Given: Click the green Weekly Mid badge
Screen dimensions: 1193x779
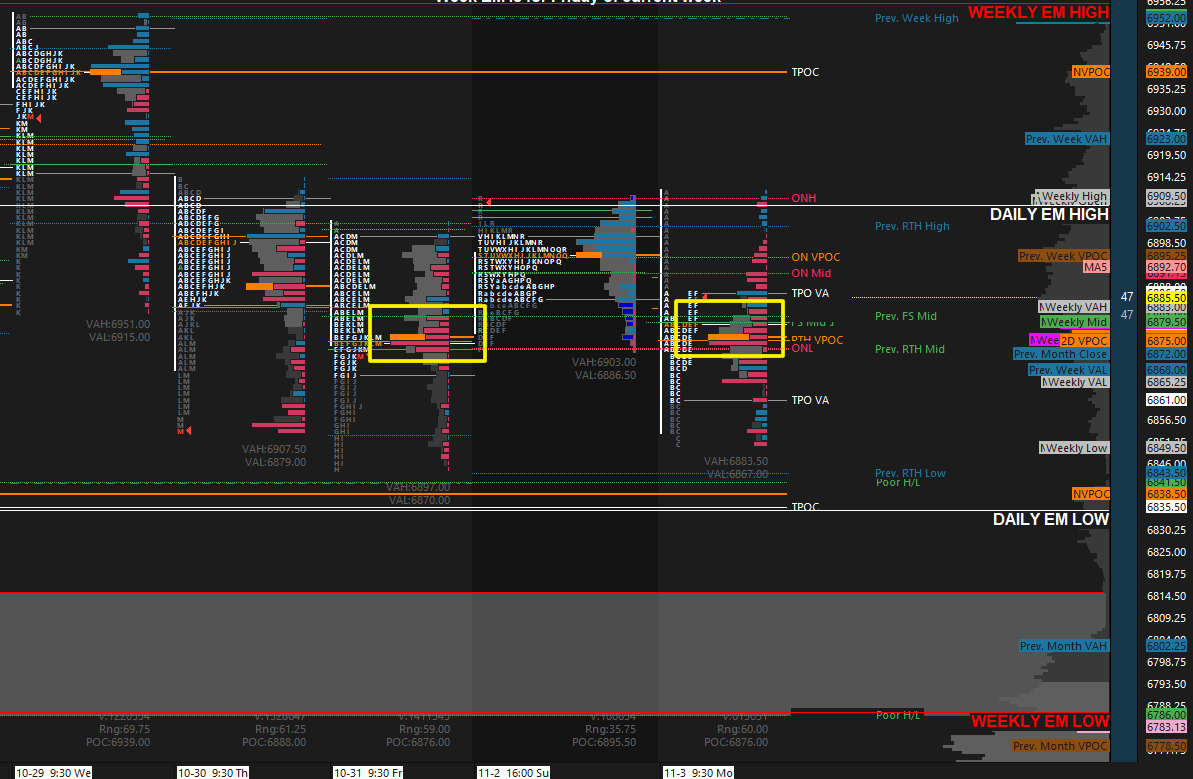Looking at the screenshot, I should (1072, 322).
